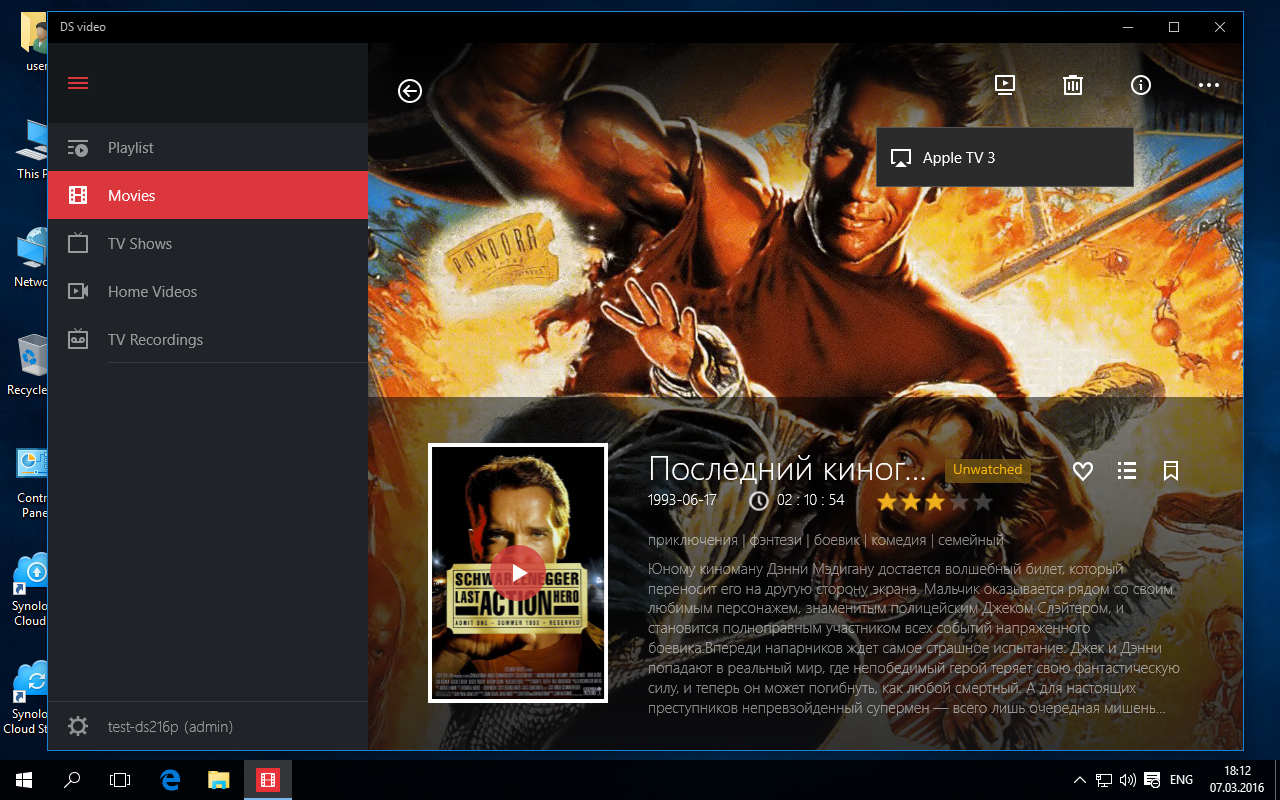Image resolution: width=1280 pixels, height=800 pixels.
Task: Click test-ds216p (admin) account label
Action: [x=170, y=727]
